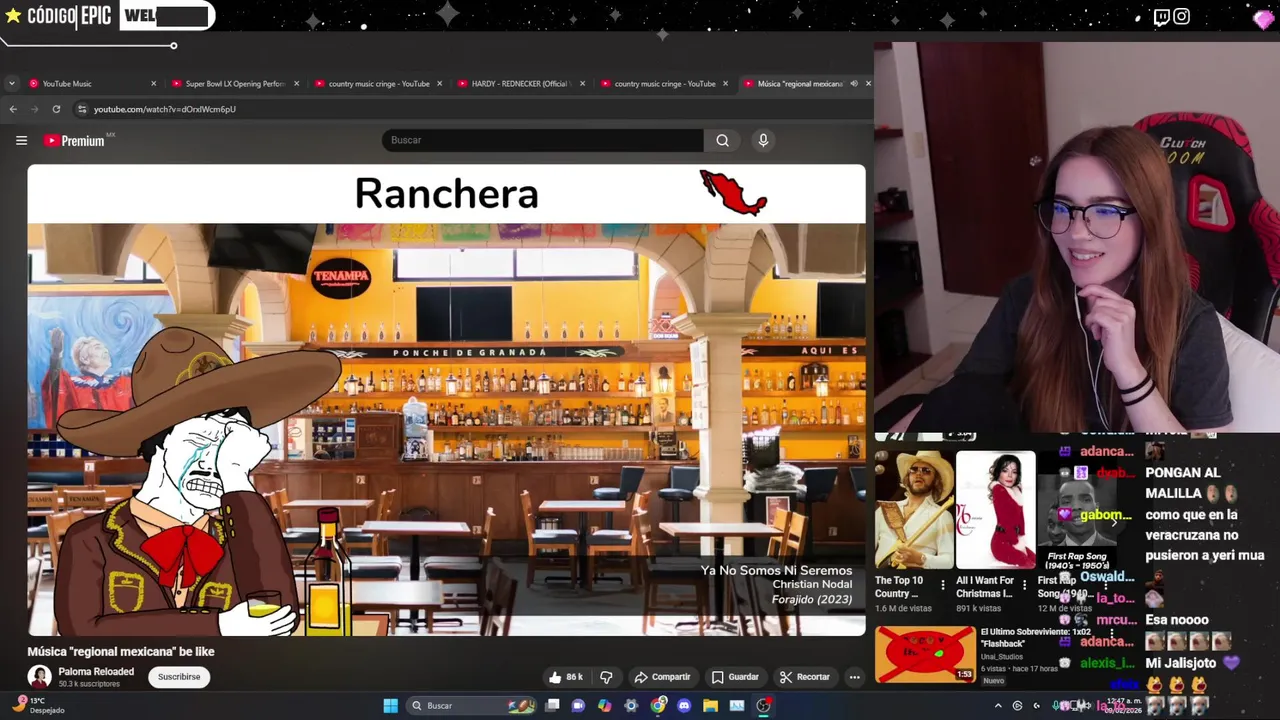Screen dimensions: 1280x720
Task: Click El Ultimo Sobreviviente: 1x02 Flashback title
Action: pyautogui.click(x=1035, y=638)
